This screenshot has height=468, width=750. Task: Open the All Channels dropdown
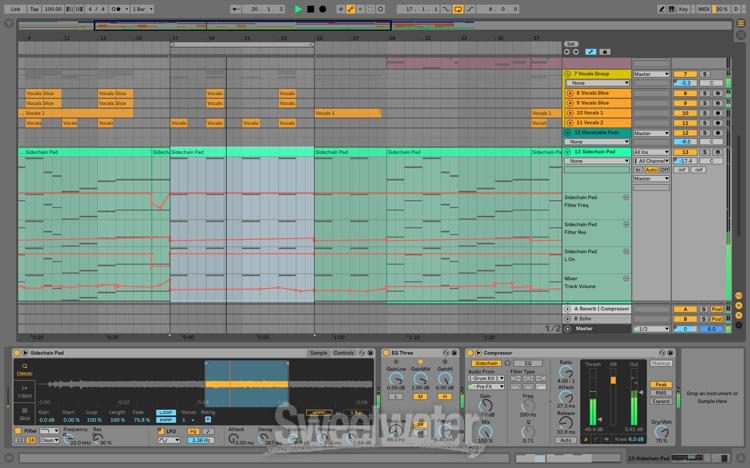[651, 161]
